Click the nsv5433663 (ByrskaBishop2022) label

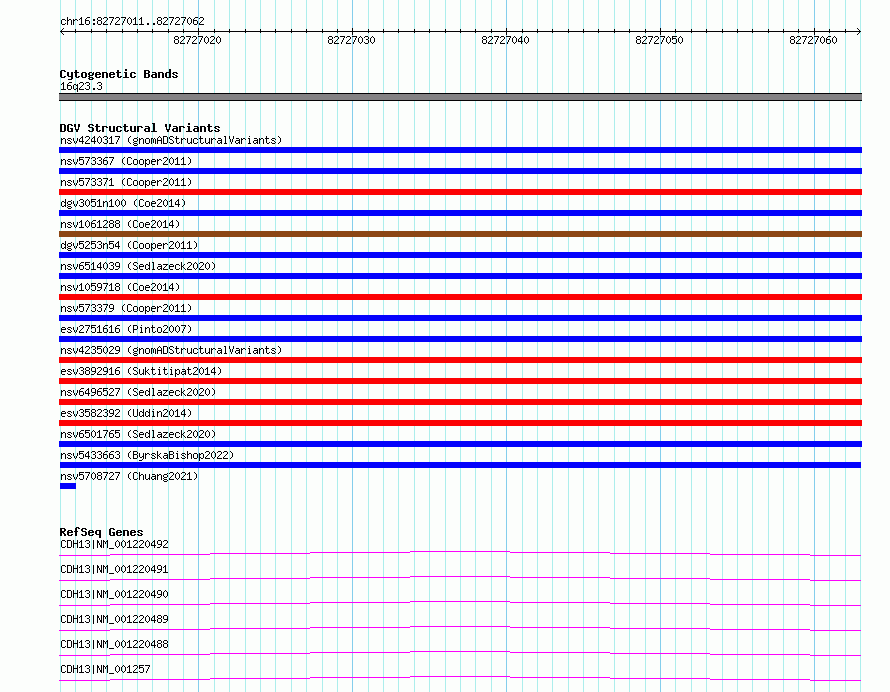(147, 455)
